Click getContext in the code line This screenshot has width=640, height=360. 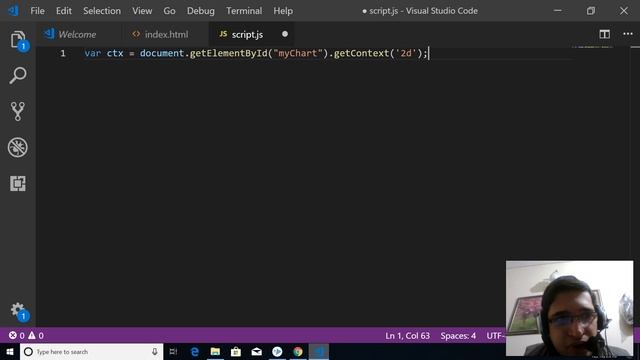coord(362,53)
